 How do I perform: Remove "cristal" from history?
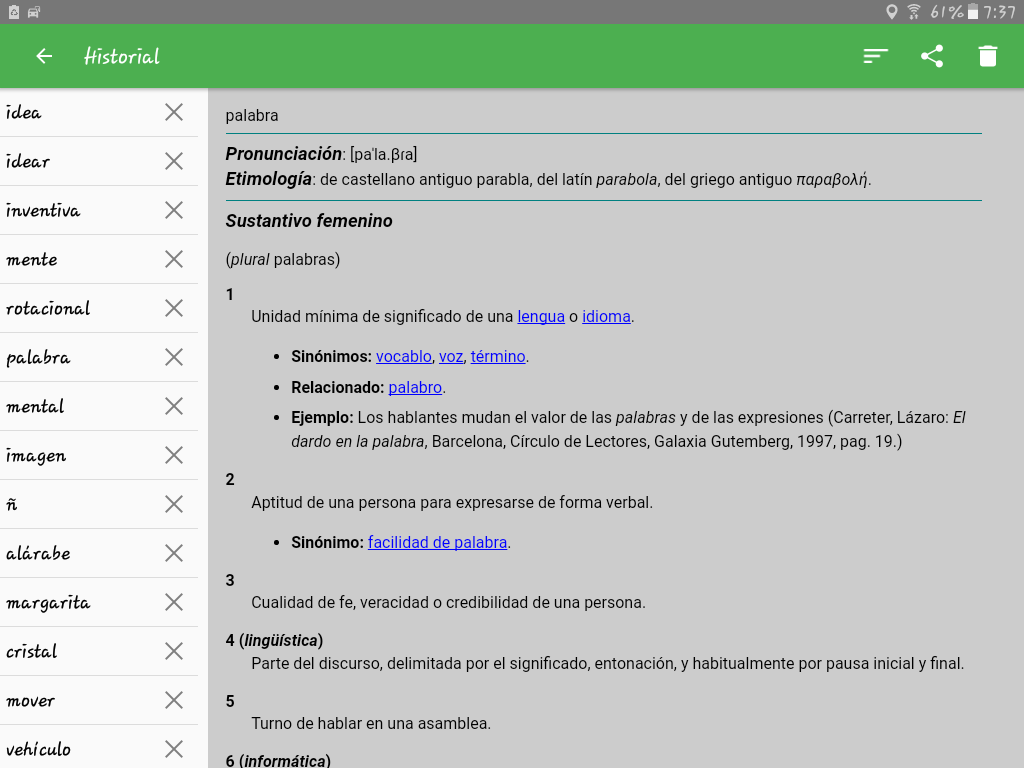[172, 650]
